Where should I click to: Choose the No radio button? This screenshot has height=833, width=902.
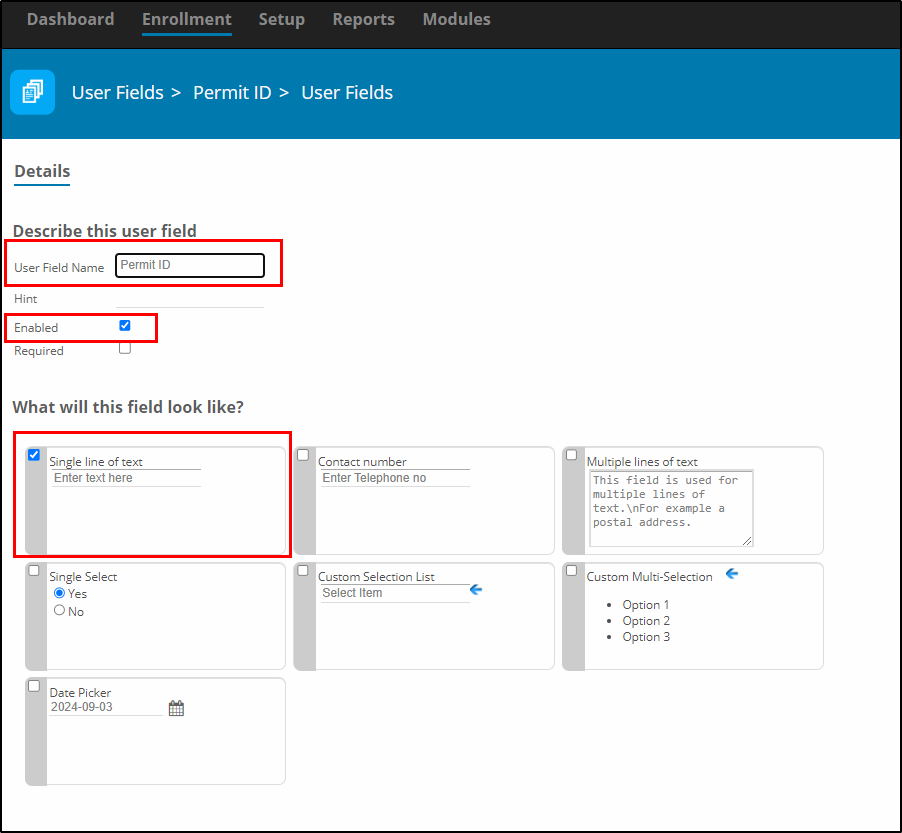pos(59,610)
